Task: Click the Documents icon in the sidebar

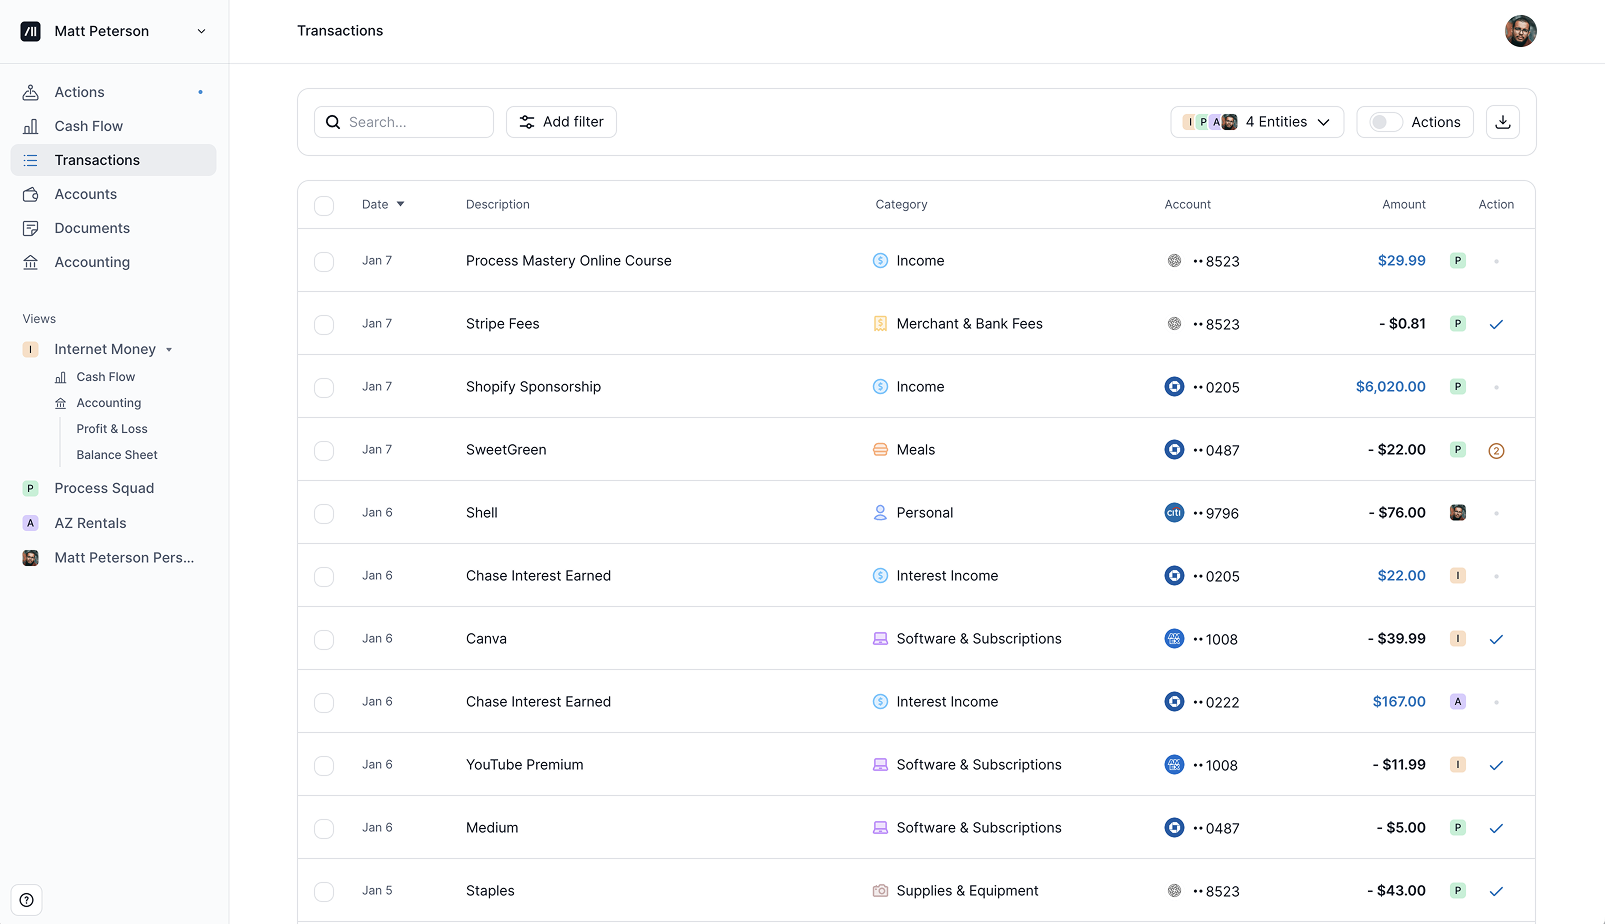Action: pyautogui.click(x=31, y=227)
